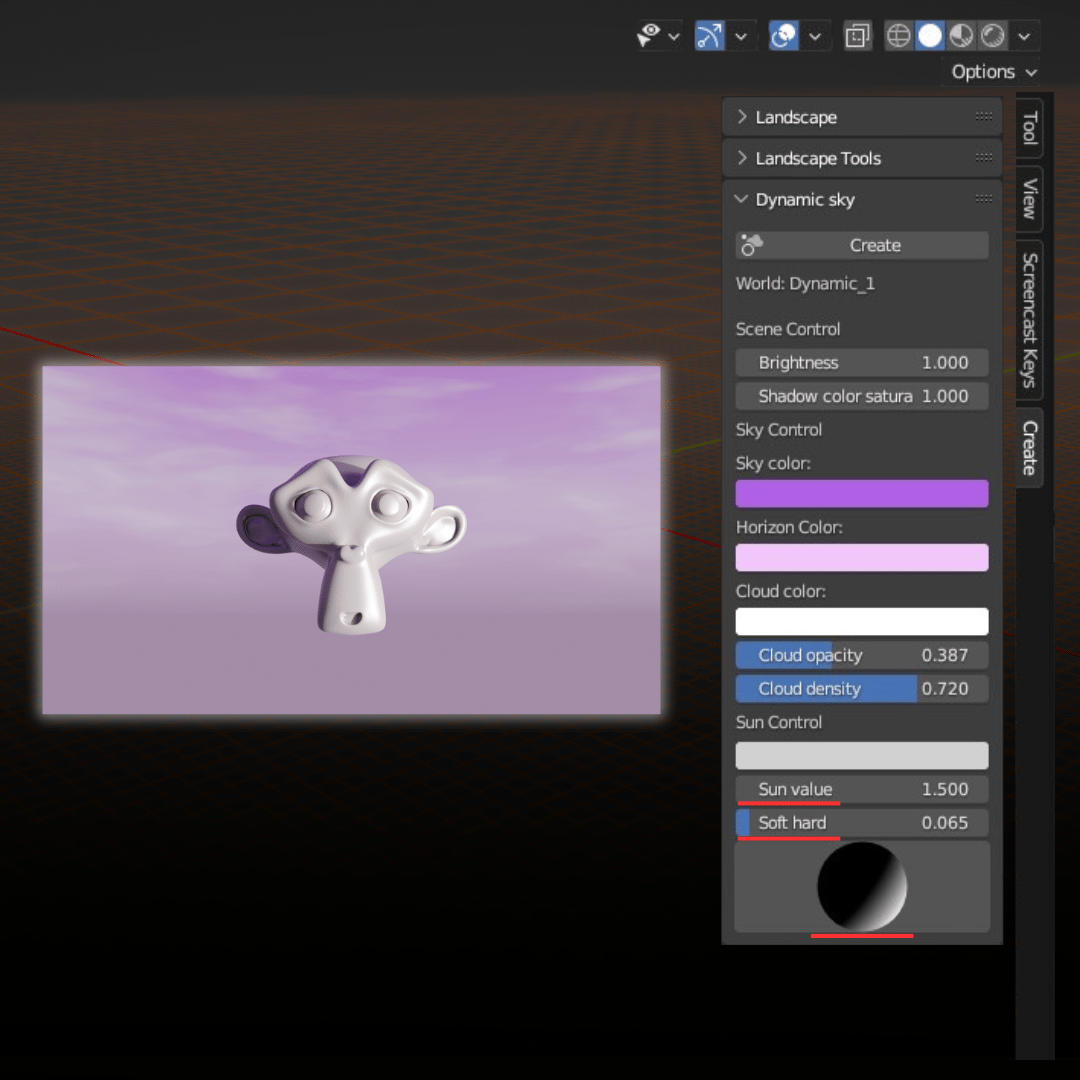The width and height of the screenshot is (1080, 1080).
Task: Toggle the selectability and visibility icon
Action: coord(648,36)
